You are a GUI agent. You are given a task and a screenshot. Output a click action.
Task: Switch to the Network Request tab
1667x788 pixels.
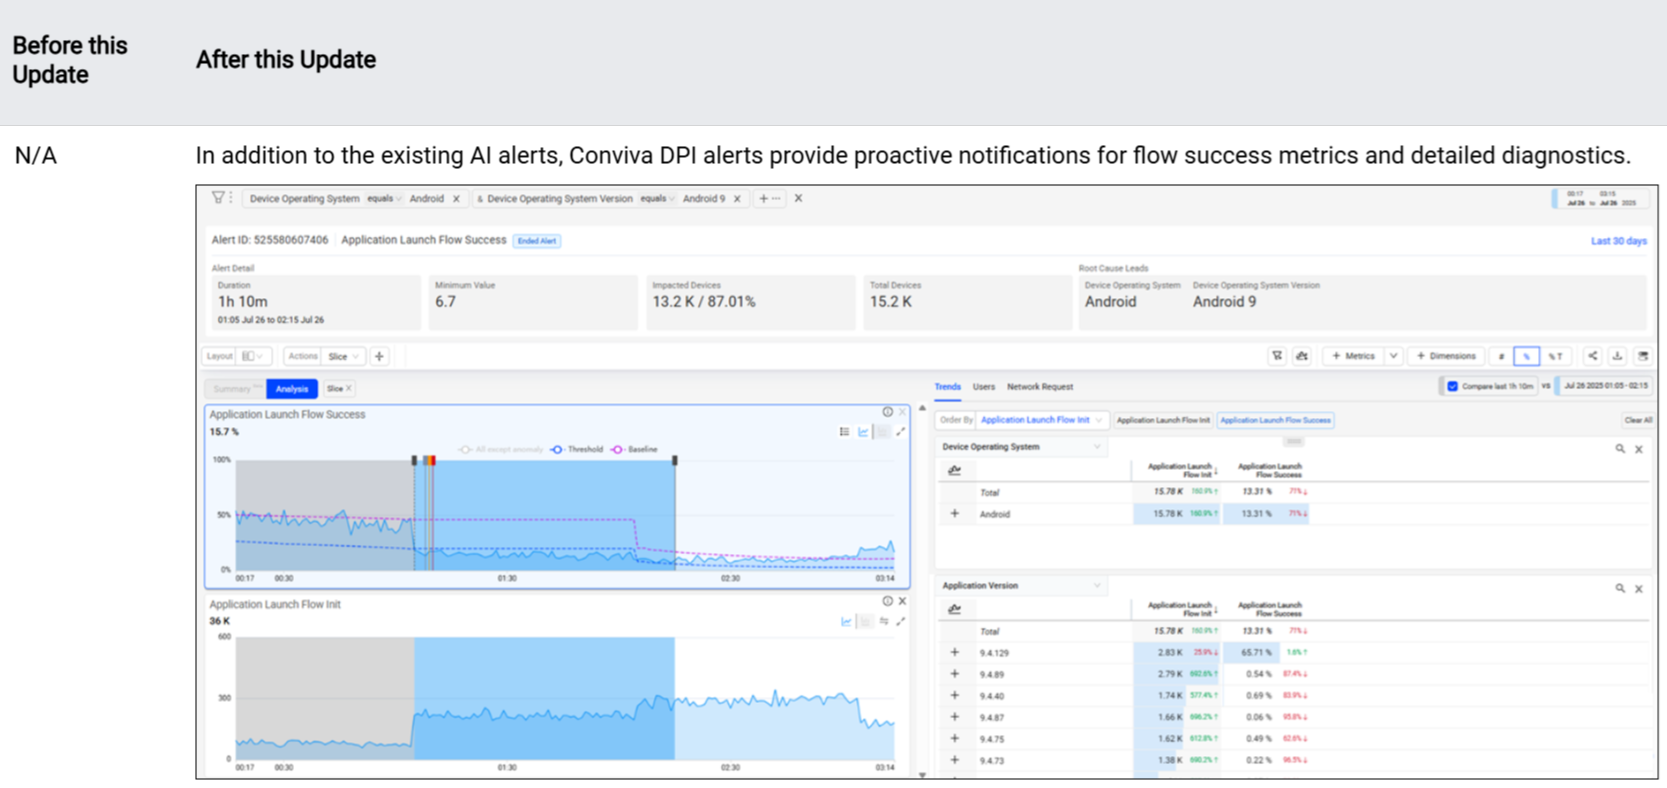coord(1040,387)
